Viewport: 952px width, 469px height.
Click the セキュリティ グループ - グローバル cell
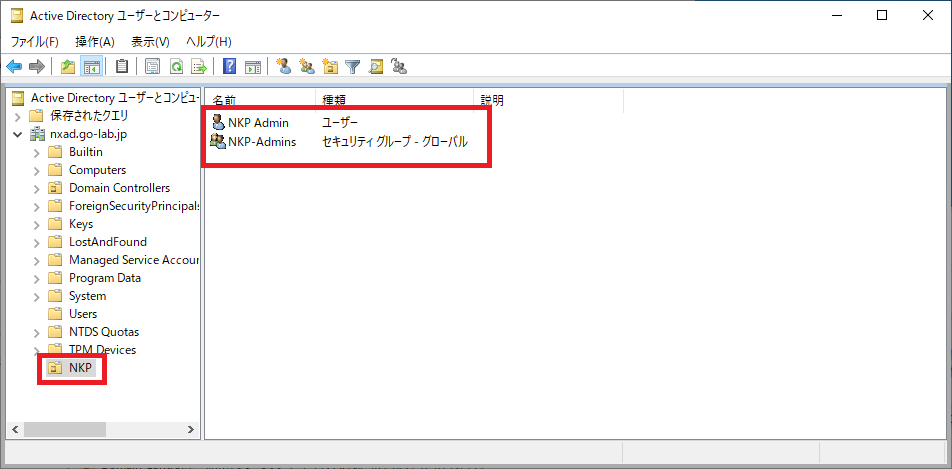[x=395, y=142]
